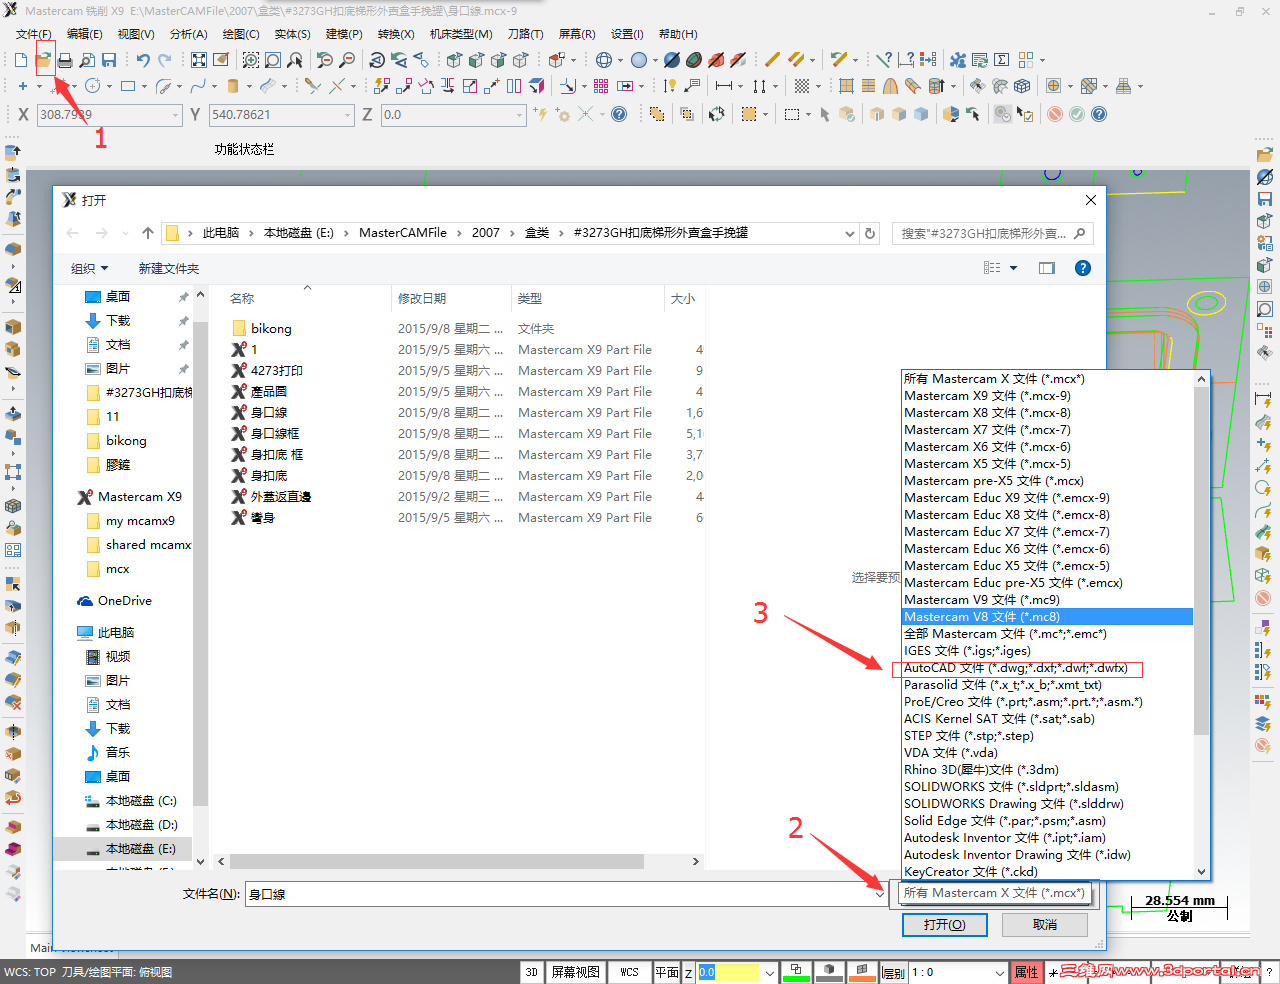1280x984 pixels.
Task: Toggle the 3D mode button in status bar
Action: coord(531,972)
